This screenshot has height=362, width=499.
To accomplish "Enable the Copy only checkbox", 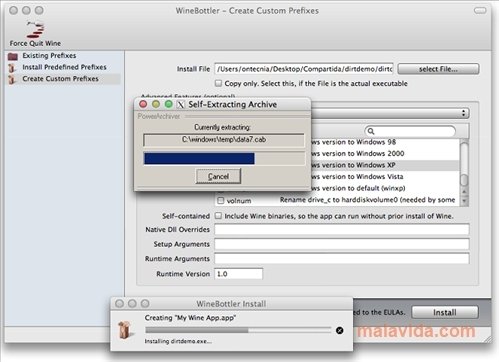I will [218, 83].
